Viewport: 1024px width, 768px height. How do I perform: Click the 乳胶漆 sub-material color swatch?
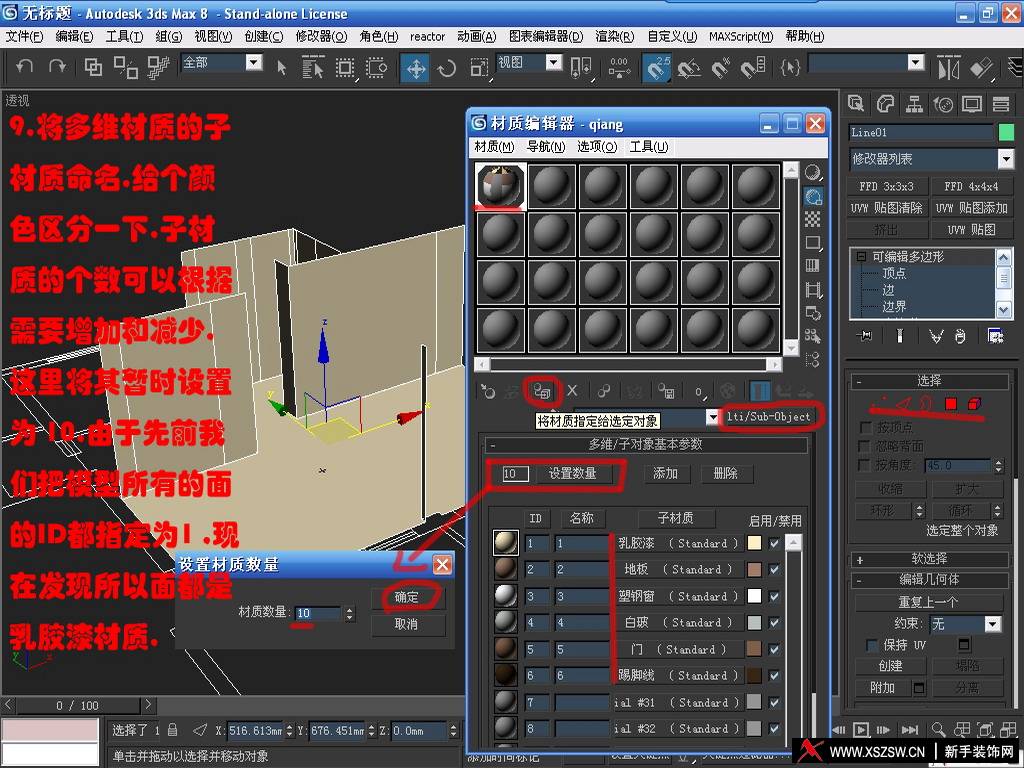(x=754, y=543)
